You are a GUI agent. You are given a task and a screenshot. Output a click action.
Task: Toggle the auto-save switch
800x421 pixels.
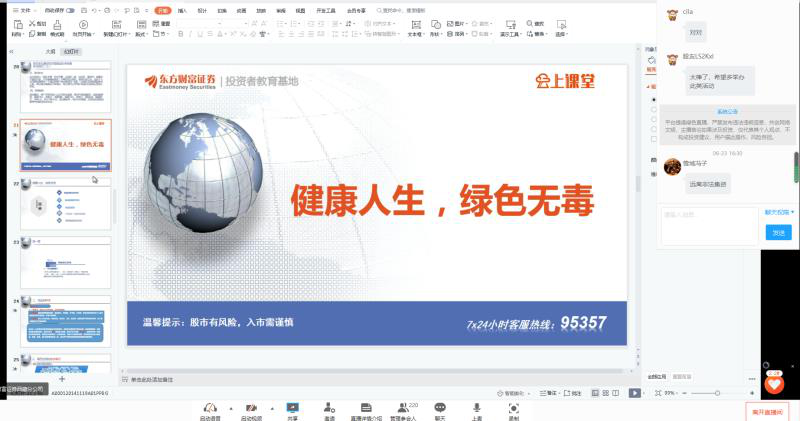coord(70,10)
